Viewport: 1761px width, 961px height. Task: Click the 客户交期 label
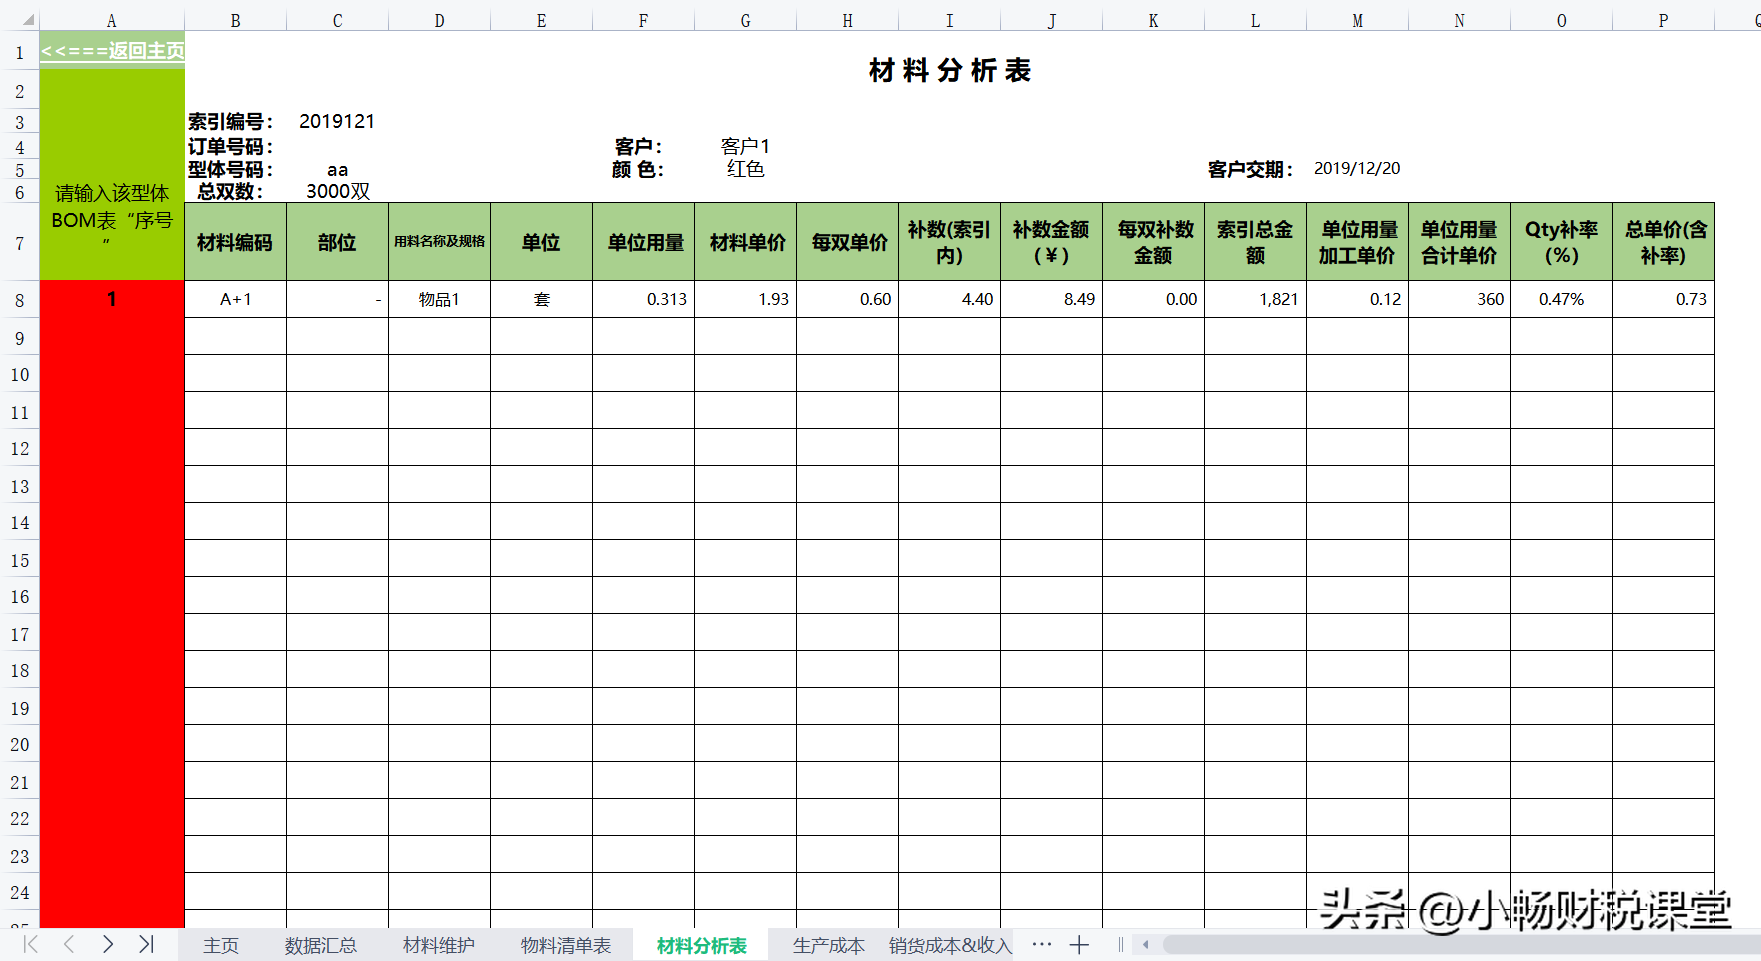[1251, 169]
